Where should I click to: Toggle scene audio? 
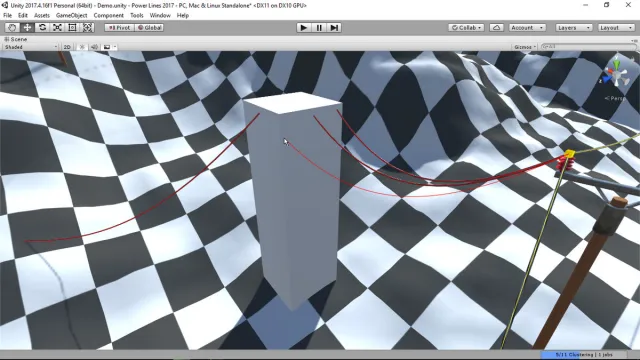pos(94,47)
